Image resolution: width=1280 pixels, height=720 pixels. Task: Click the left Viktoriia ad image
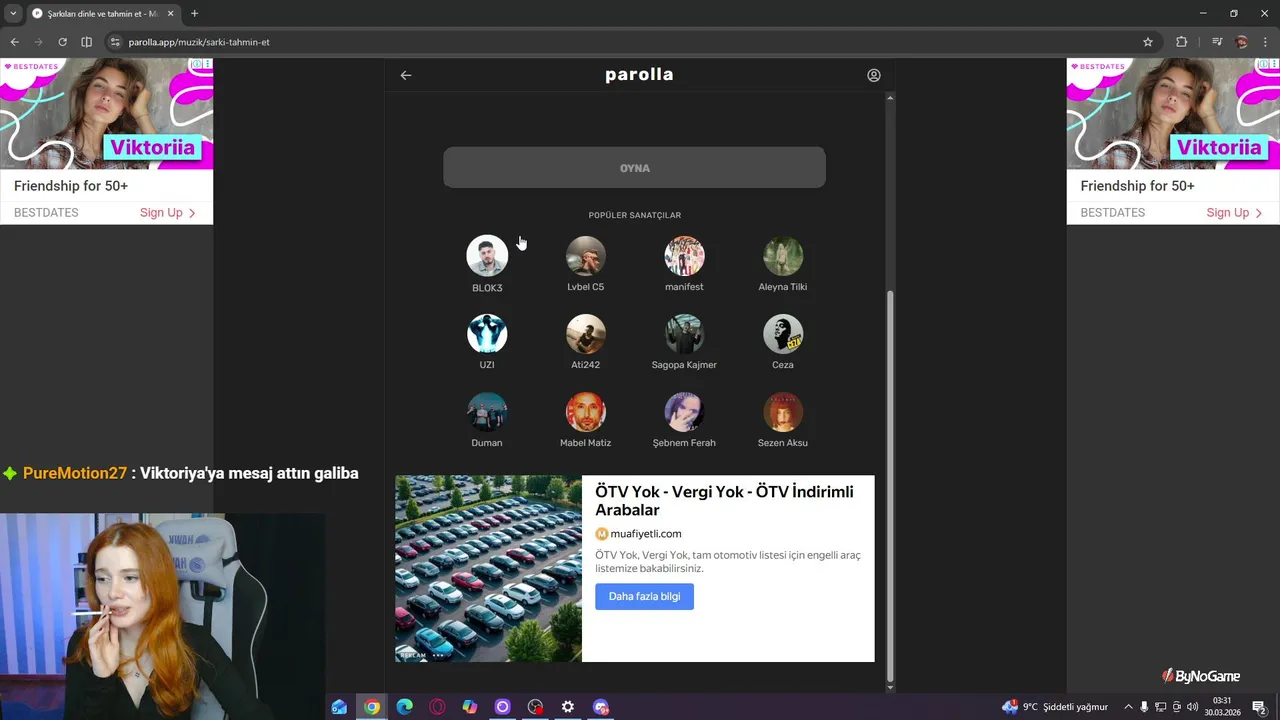coord(106,113)
